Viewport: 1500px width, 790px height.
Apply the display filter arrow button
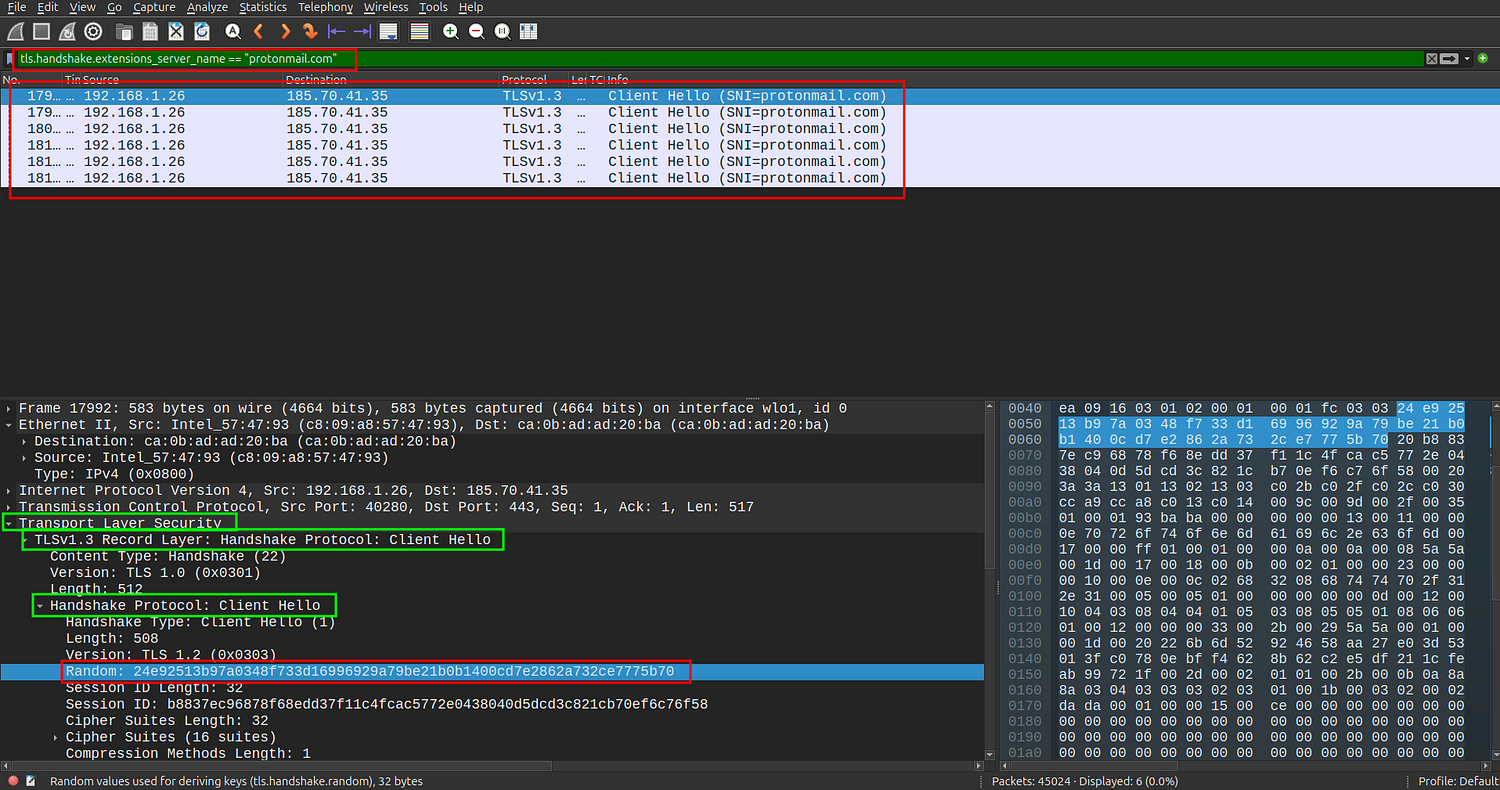[x=1449, y=59]
